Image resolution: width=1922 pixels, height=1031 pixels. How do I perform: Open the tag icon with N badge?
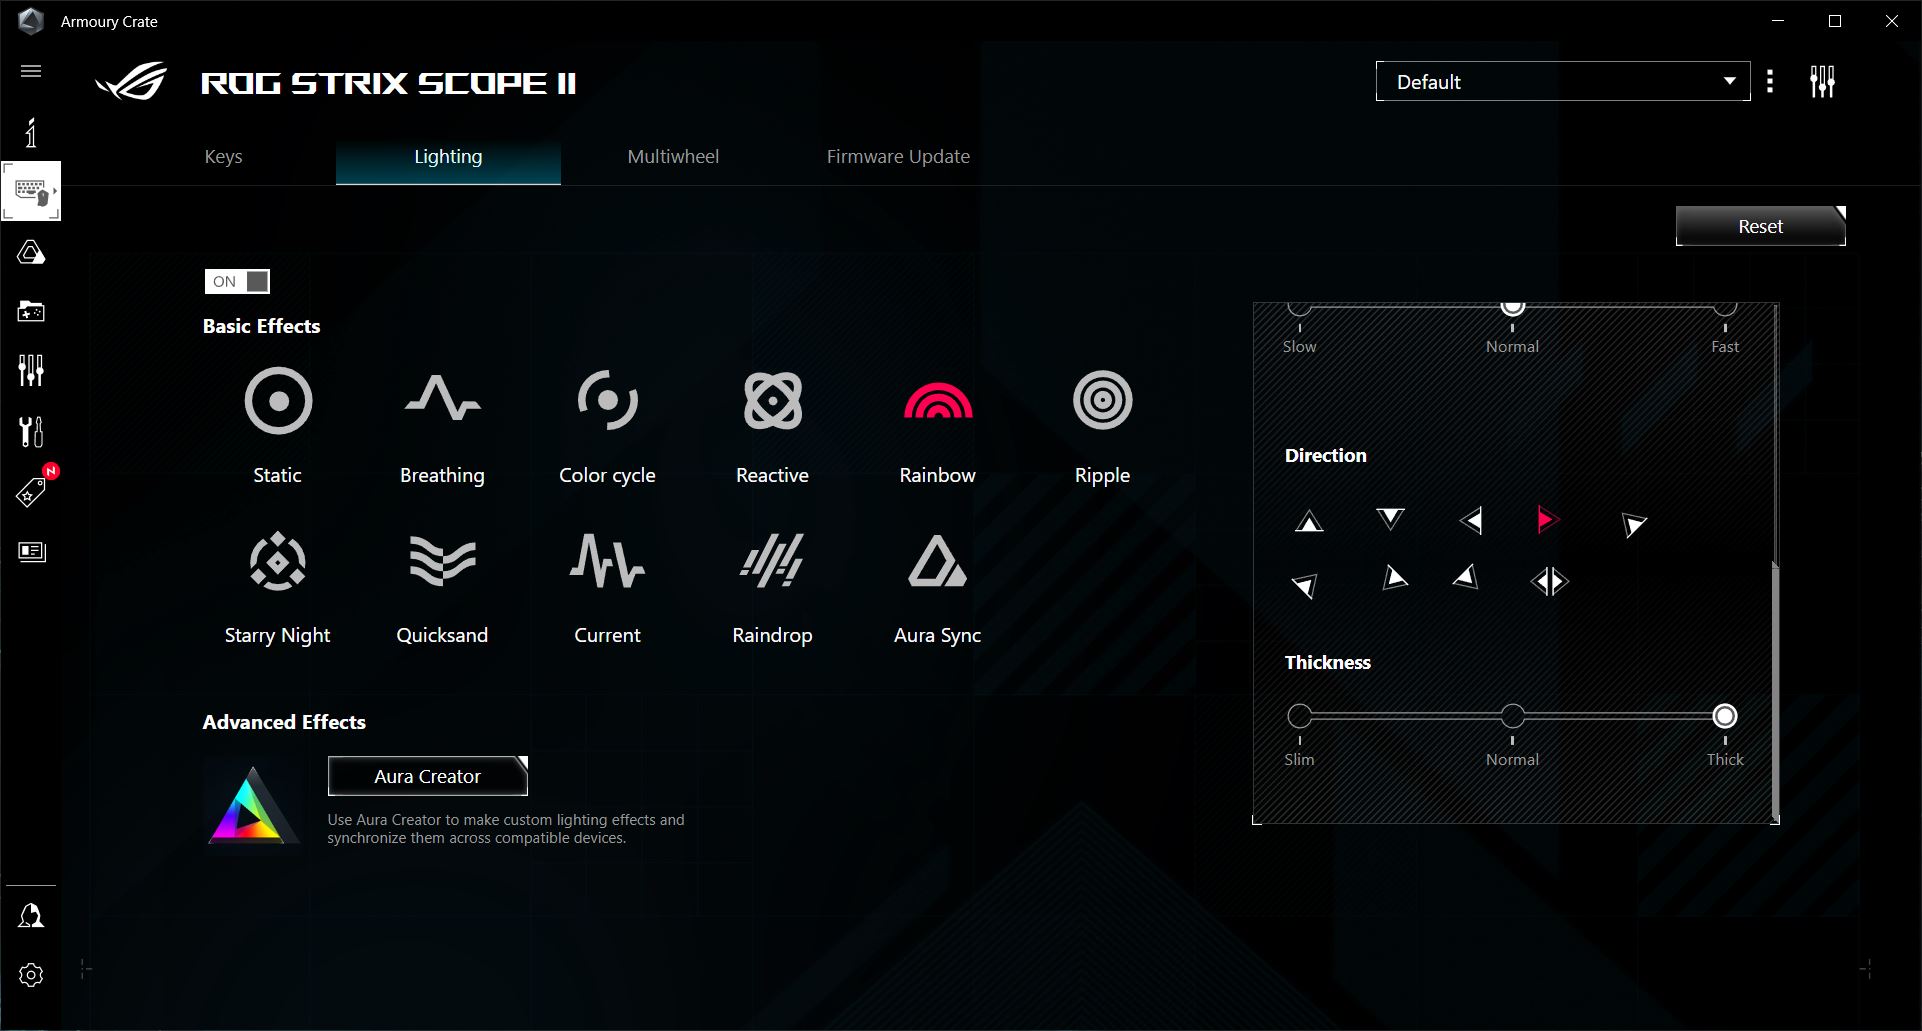coord(31,491)
